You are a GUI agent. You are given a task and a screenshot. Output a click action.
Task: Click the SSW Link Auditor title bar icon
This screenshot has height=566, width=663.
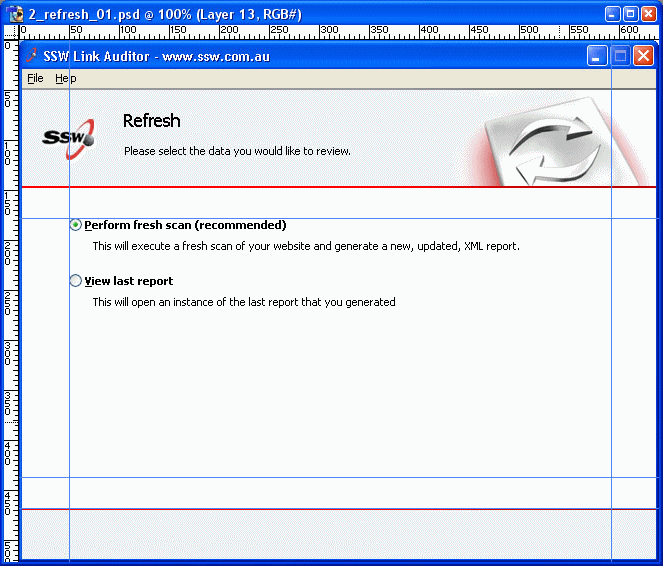click(x=32, y=56)
